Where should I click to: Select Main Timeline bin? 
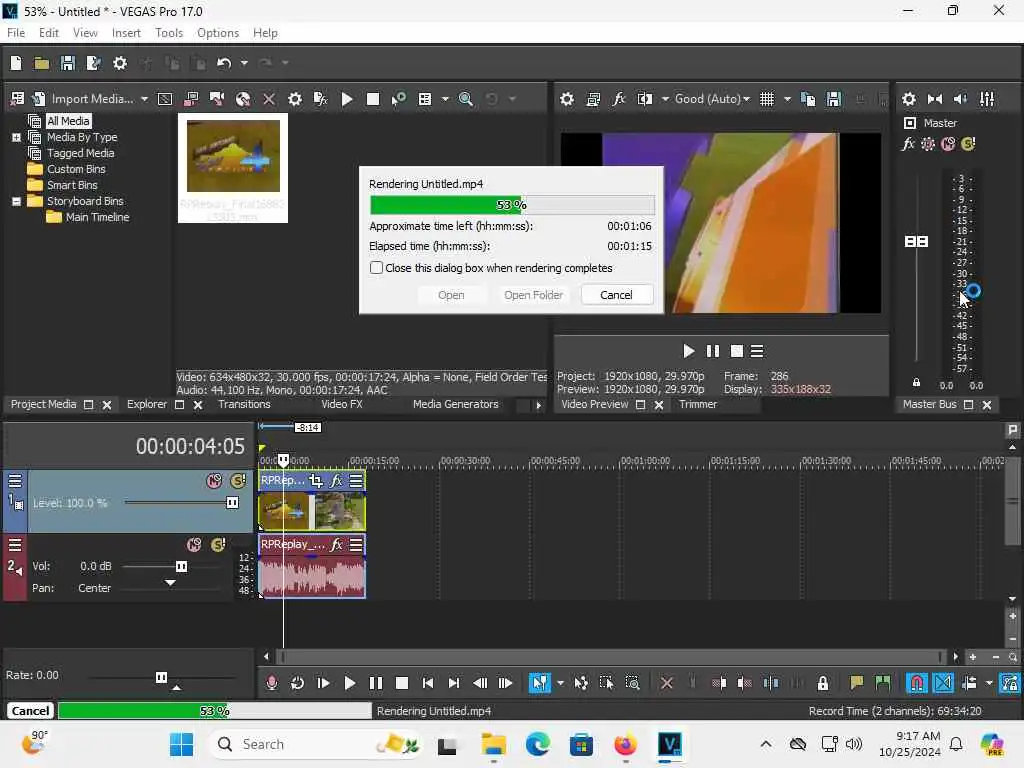point(97,217)
